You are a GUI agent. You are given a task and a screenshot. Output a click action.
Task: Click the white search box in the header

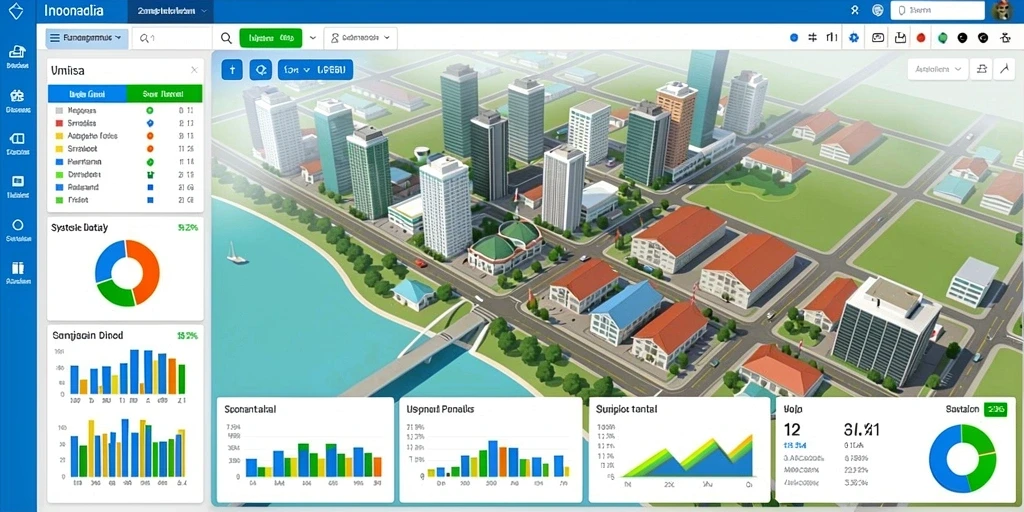pos(937,10)
